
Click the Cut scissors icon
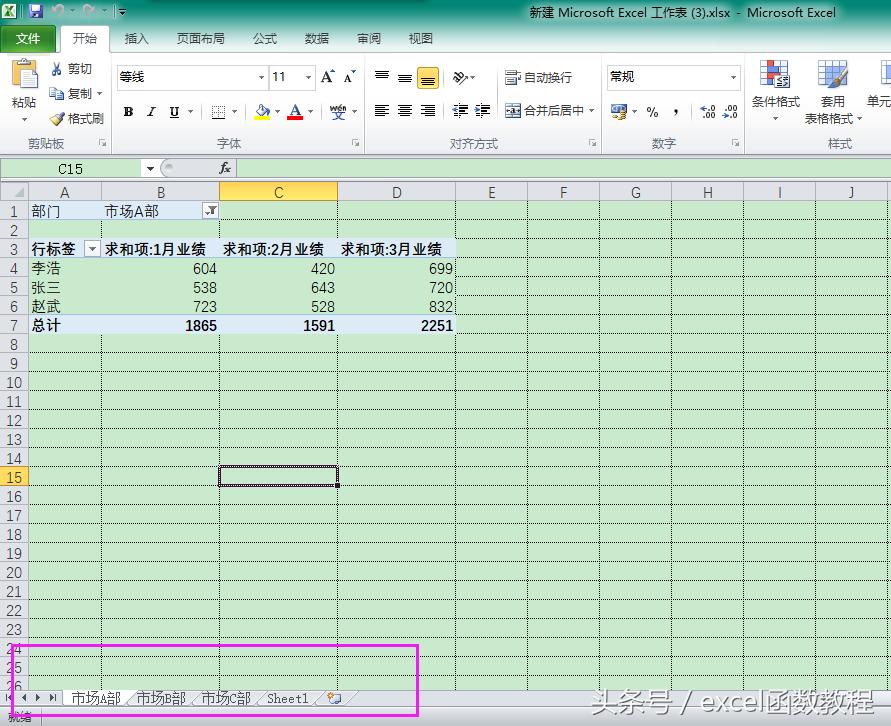coord(57,69)
